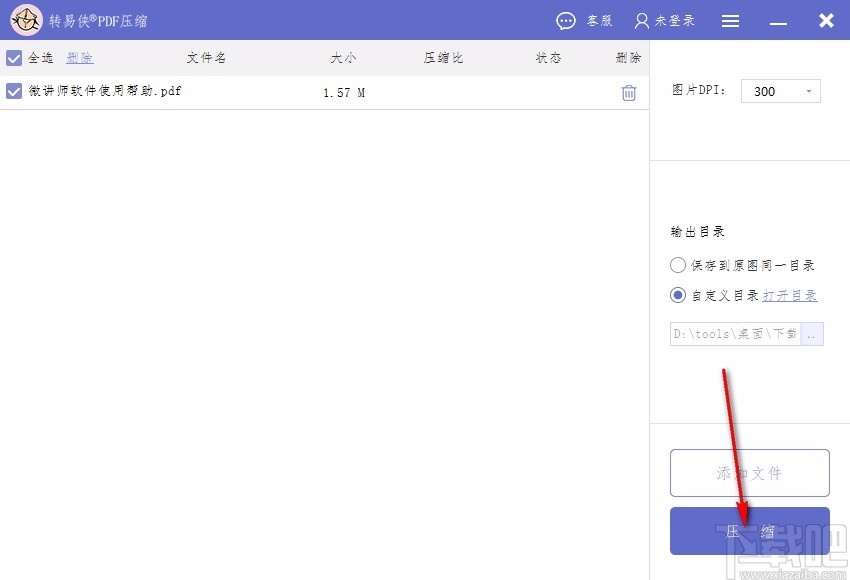Click the browse button next to output path
The width and height of the screenshot is (850, 580).
tap(812, 334)
